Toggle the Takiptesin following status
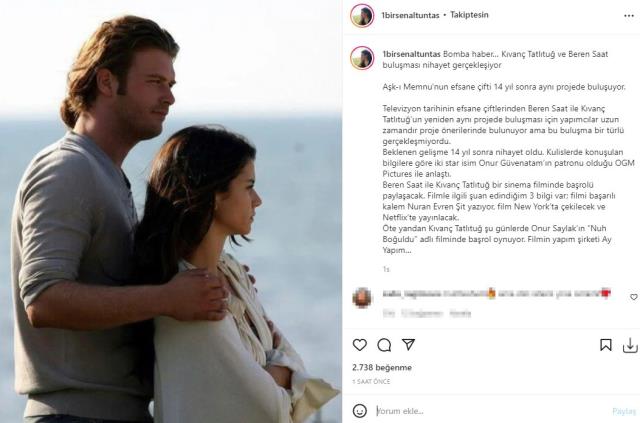This screenshot has width=640, height=423. point(469,15)
